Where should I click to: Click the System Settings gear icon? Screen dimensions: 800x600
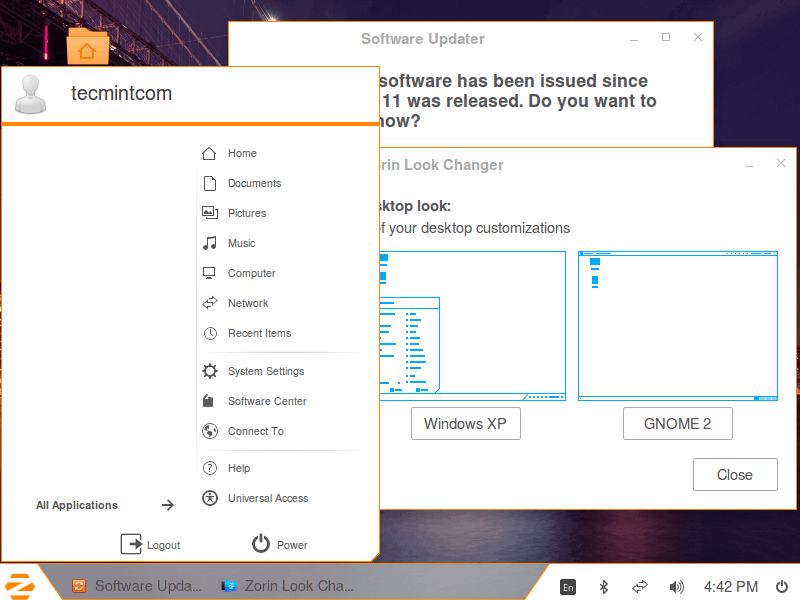[x=210, y=371]
